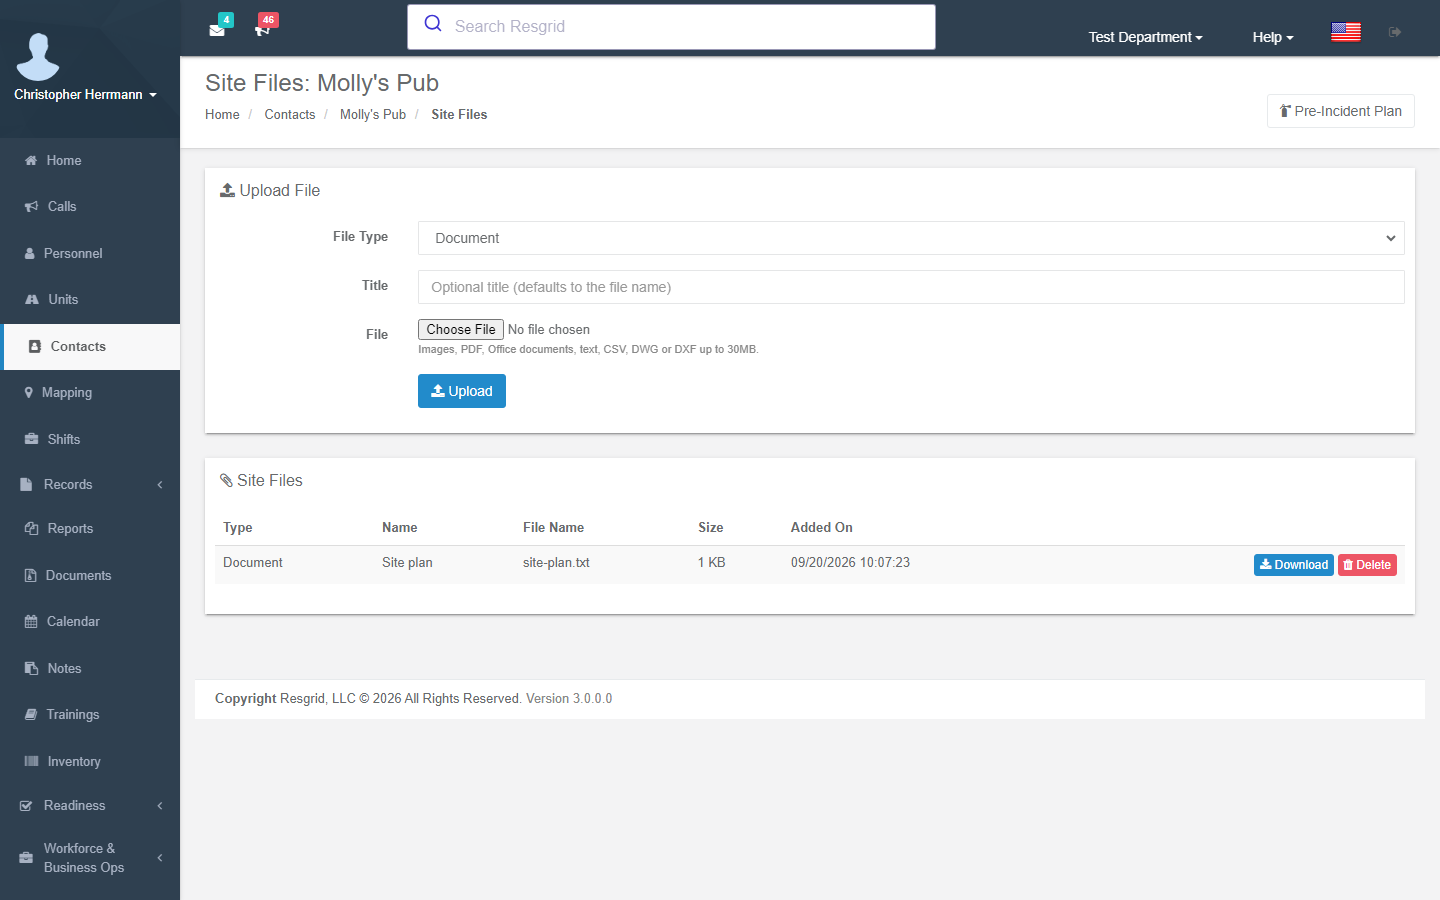
Task: Open the messages envelope icon
Action: point(217,30)
